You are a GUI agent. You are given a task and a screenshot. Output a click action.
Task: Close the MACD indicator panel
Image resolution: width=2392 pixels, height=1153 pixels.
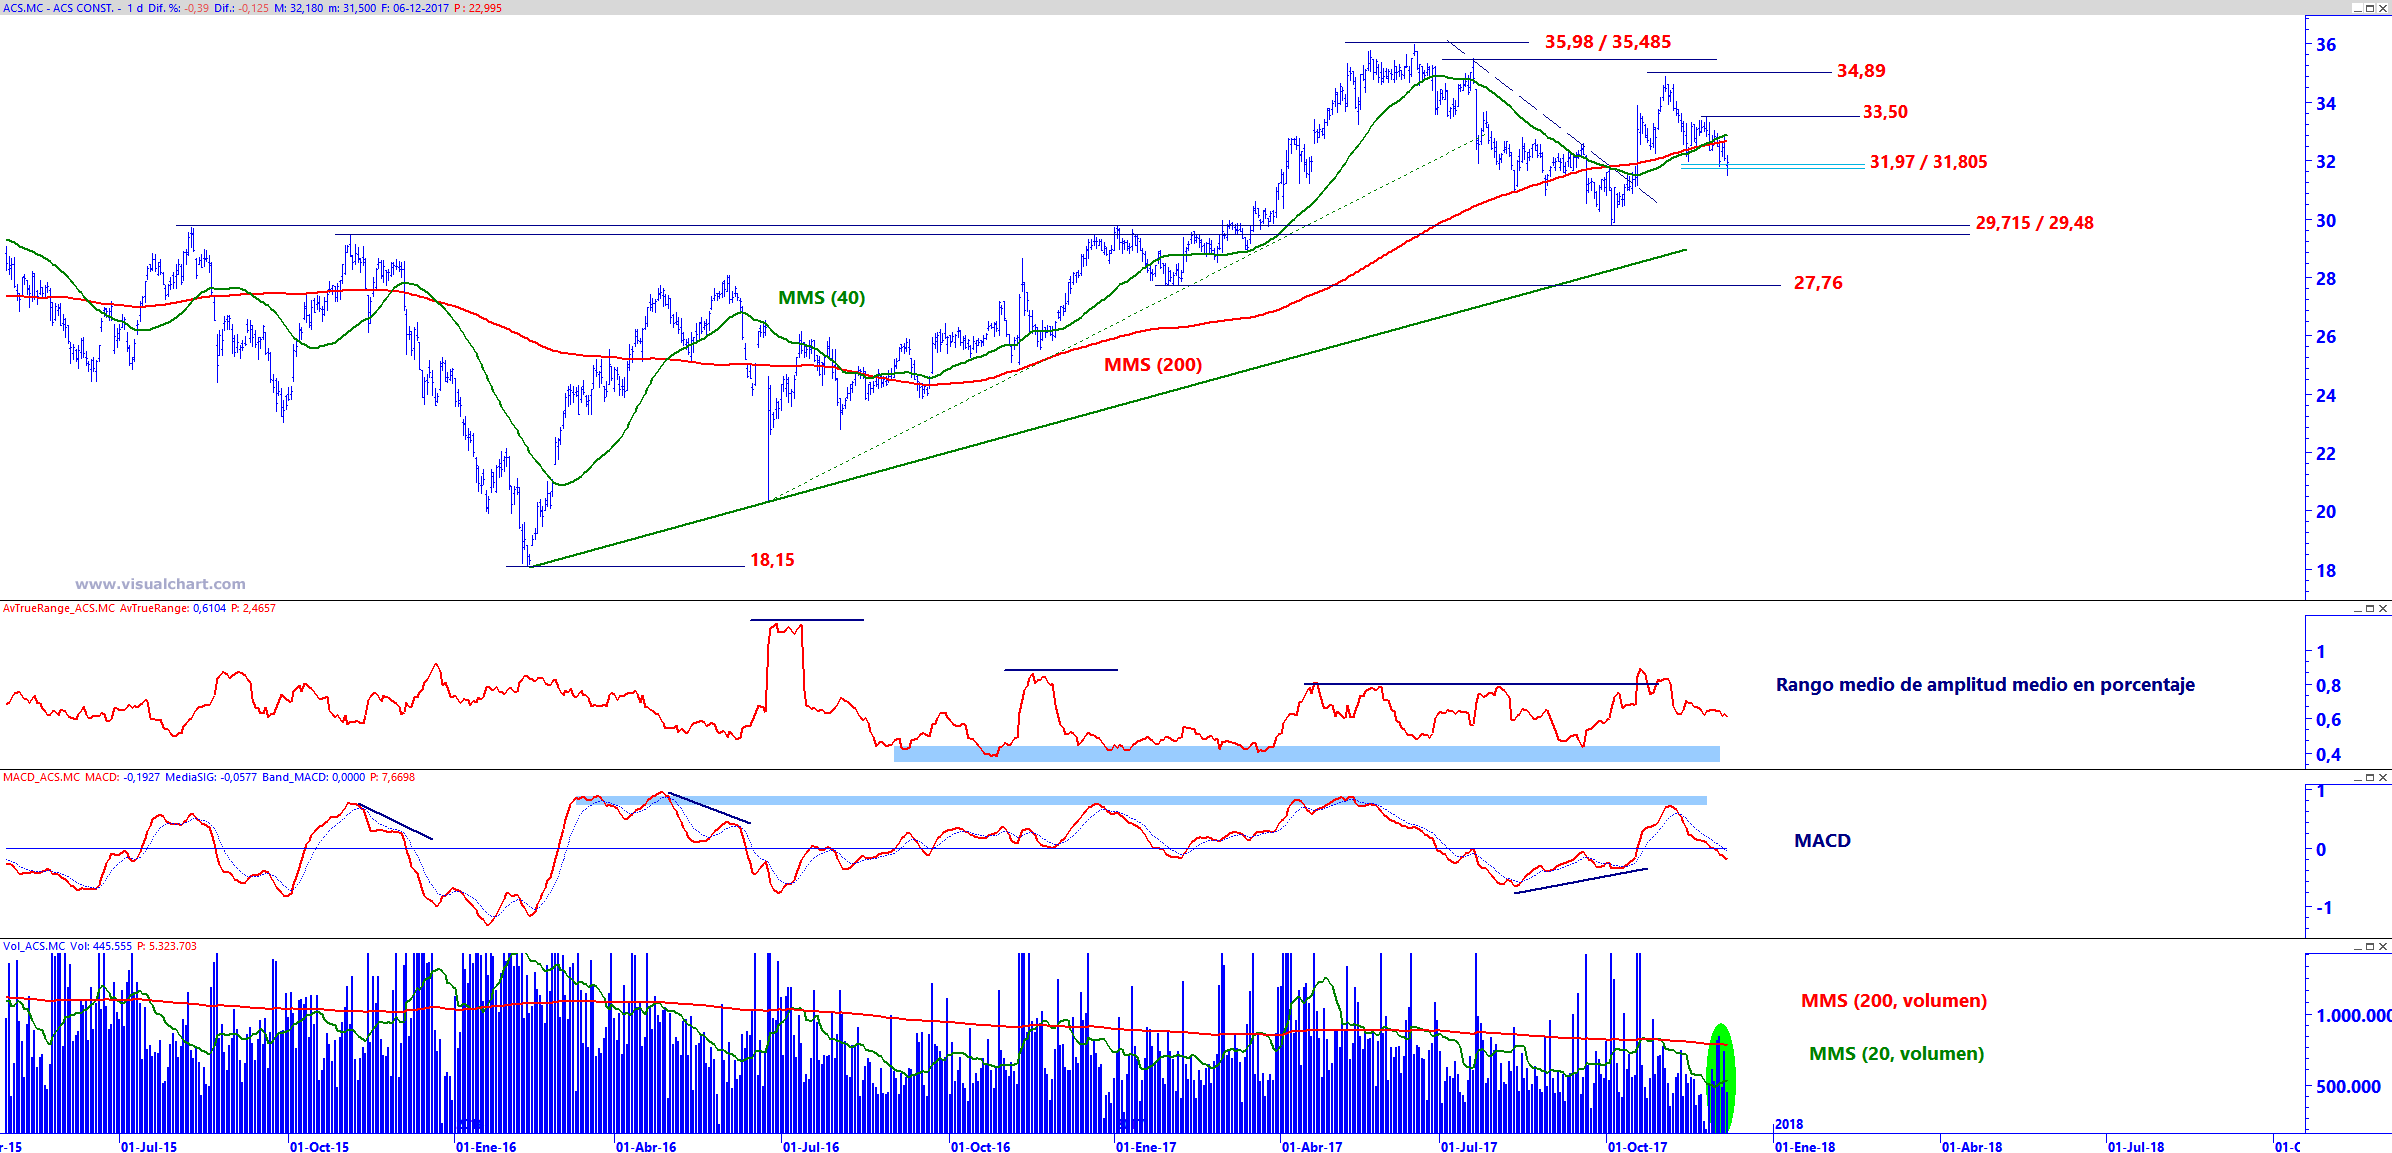[2384, 777]
